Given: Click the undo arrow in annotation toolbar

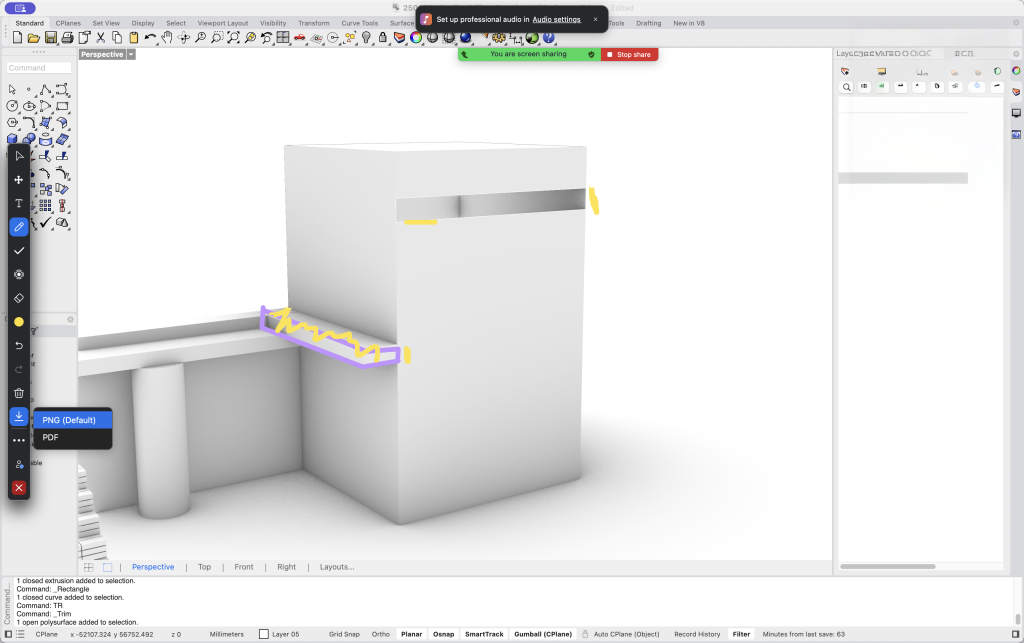Looking at the screenshot, I should [x=18, y=346].
